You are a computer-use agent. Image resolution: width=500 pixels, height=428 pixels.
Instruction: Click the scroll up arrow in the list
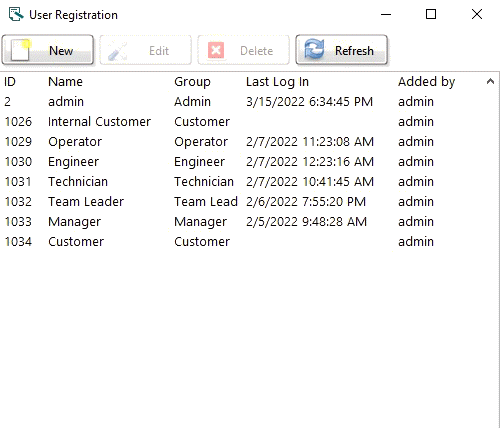click(490, 81)
